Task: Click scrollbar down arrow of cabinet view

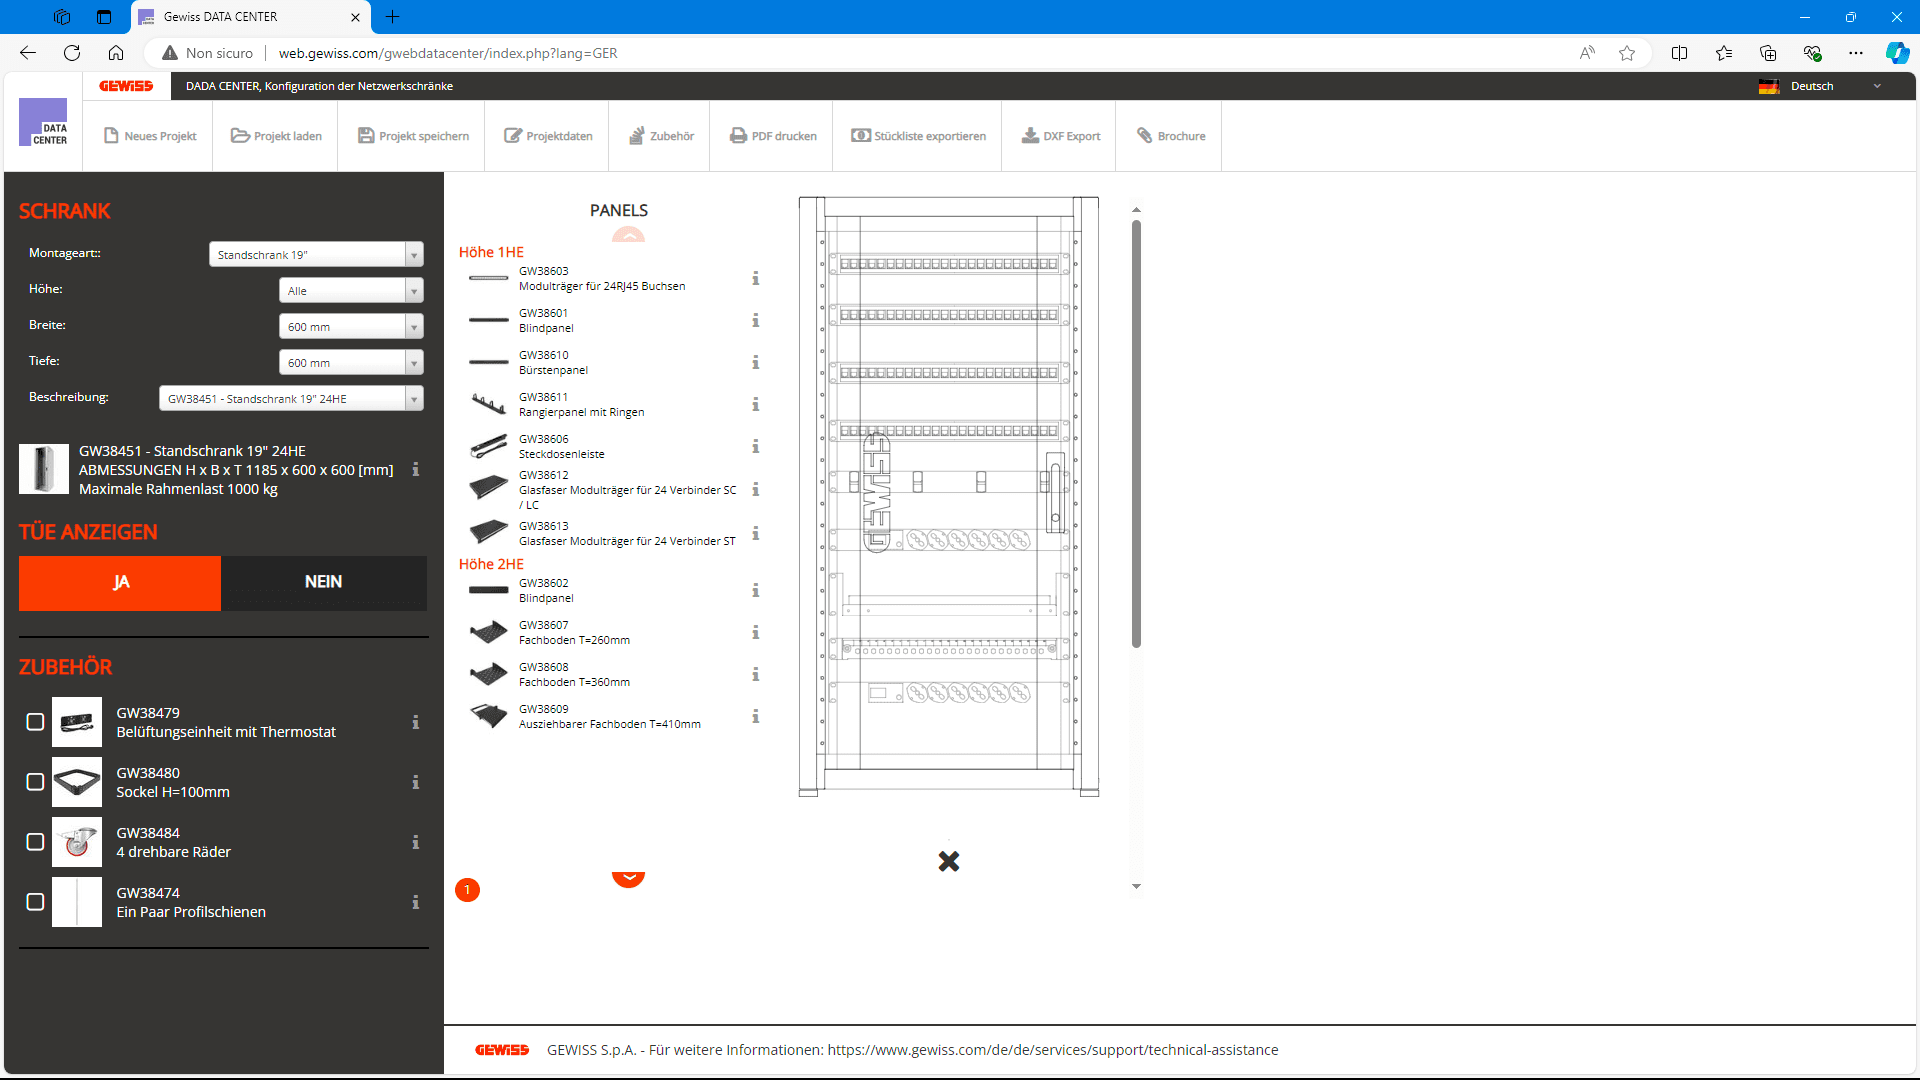Action: coord(1136,886)
